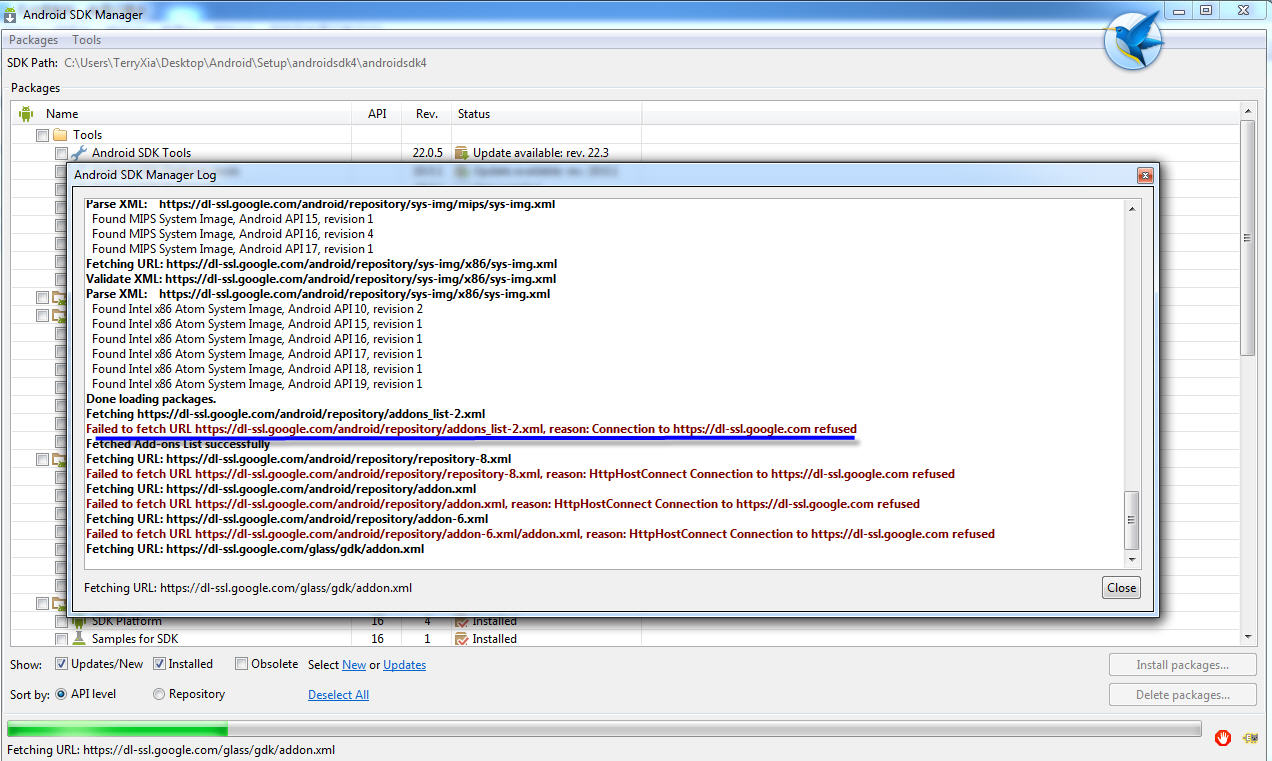Image resolution: width=1272 pixels, height=761 pixels.
Task: Open the Tools menu in menu bar
Action: point(87,40)
